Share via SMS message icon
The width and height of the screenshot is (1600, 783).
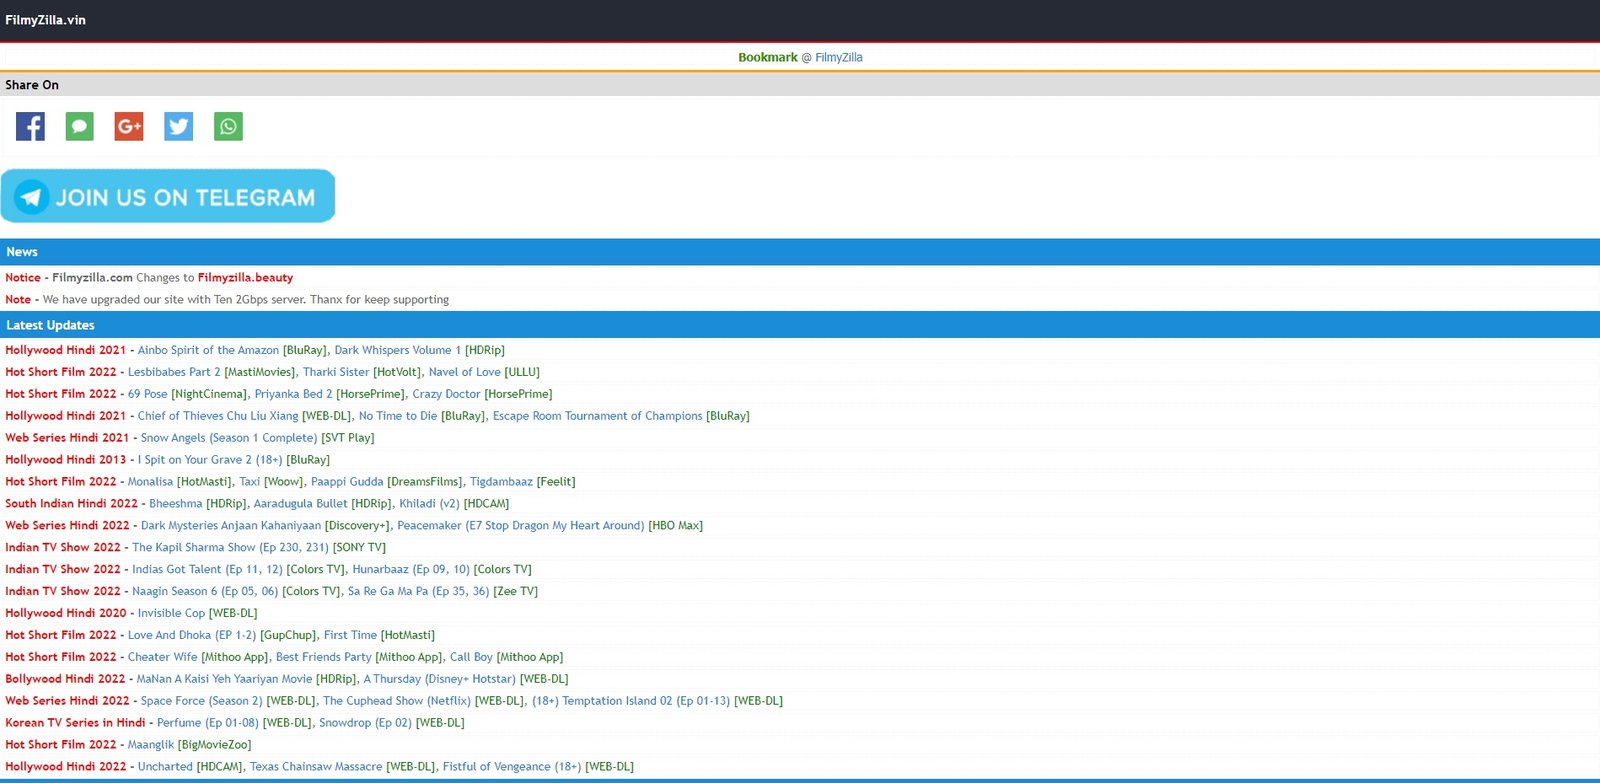point(80,126)
